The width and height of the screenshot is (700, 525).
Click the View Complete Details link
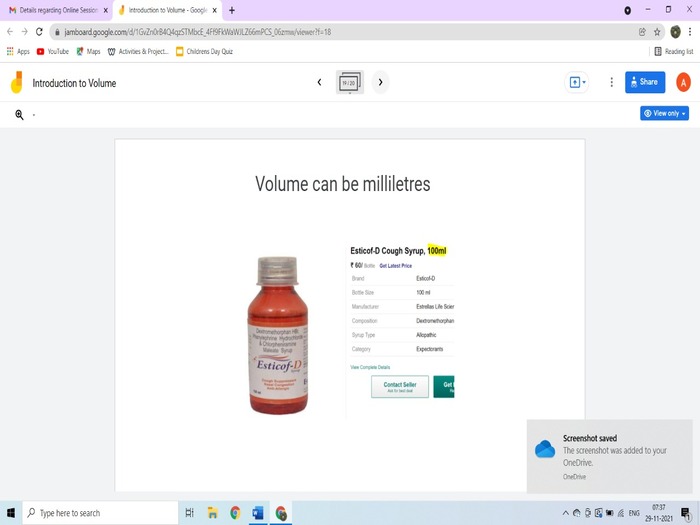click(x=370, y=367)
